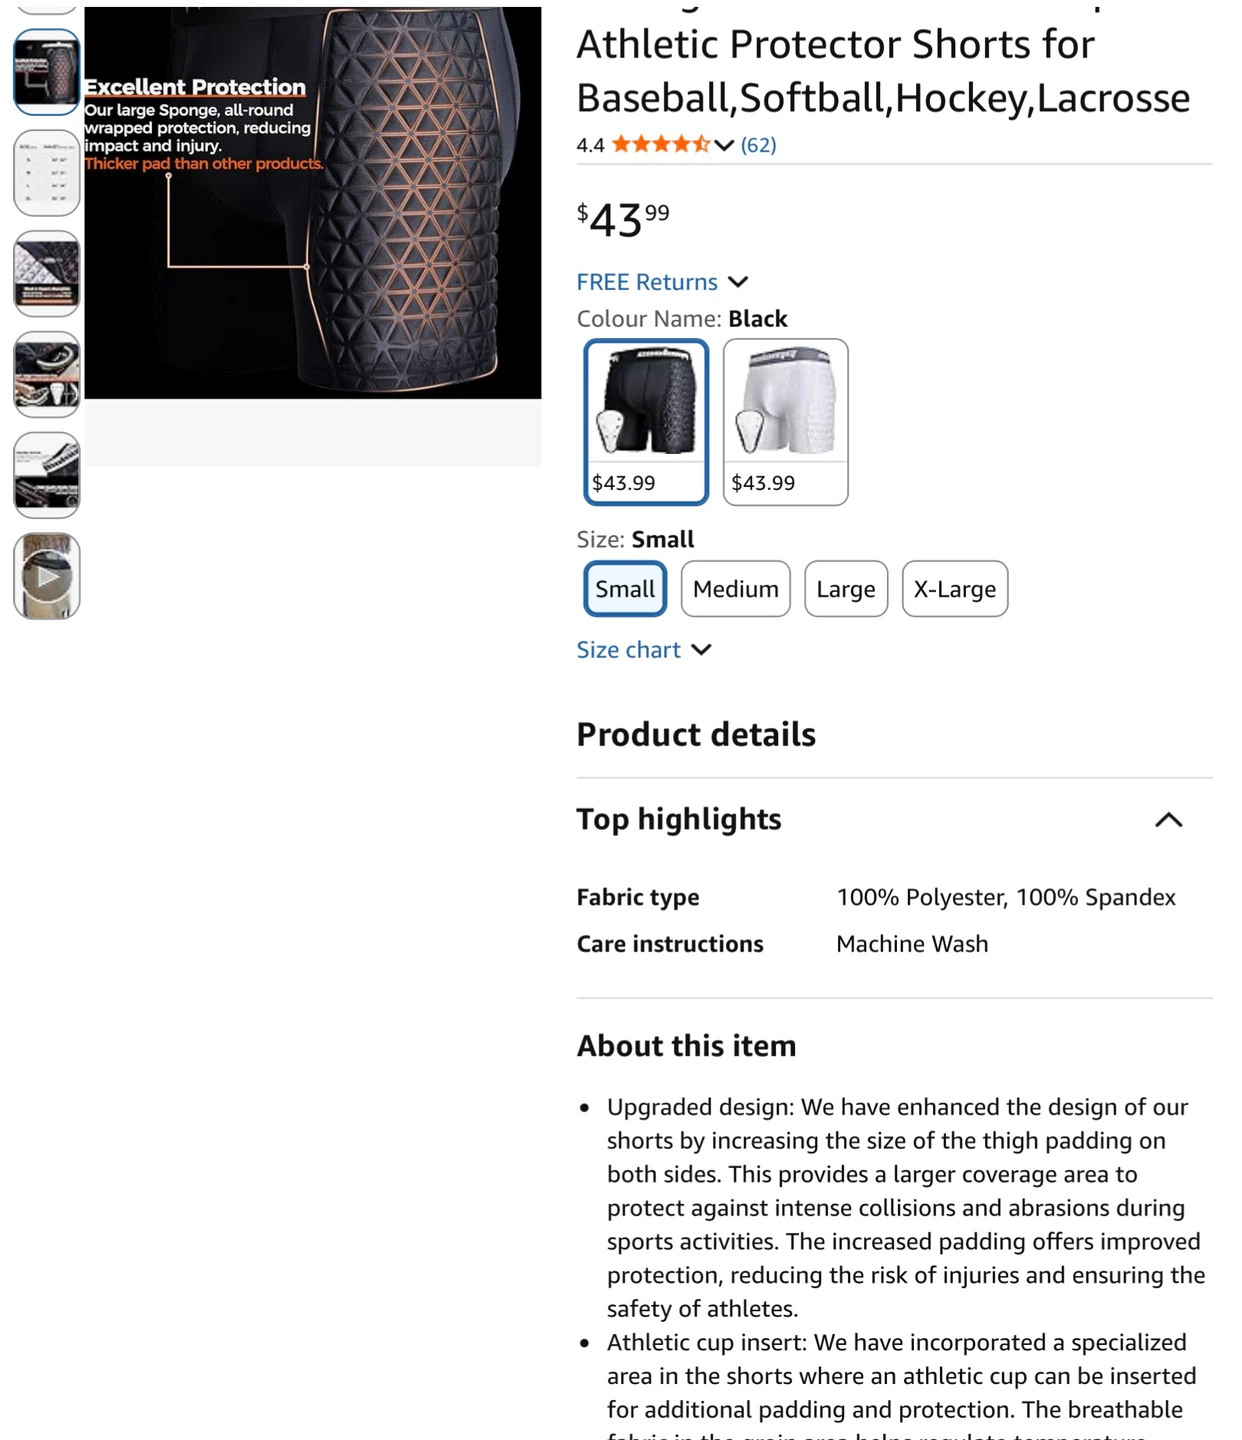The image size is (1242, 1440).
Task: Expand the Size chart link
Action: click(x=644, y=650)
